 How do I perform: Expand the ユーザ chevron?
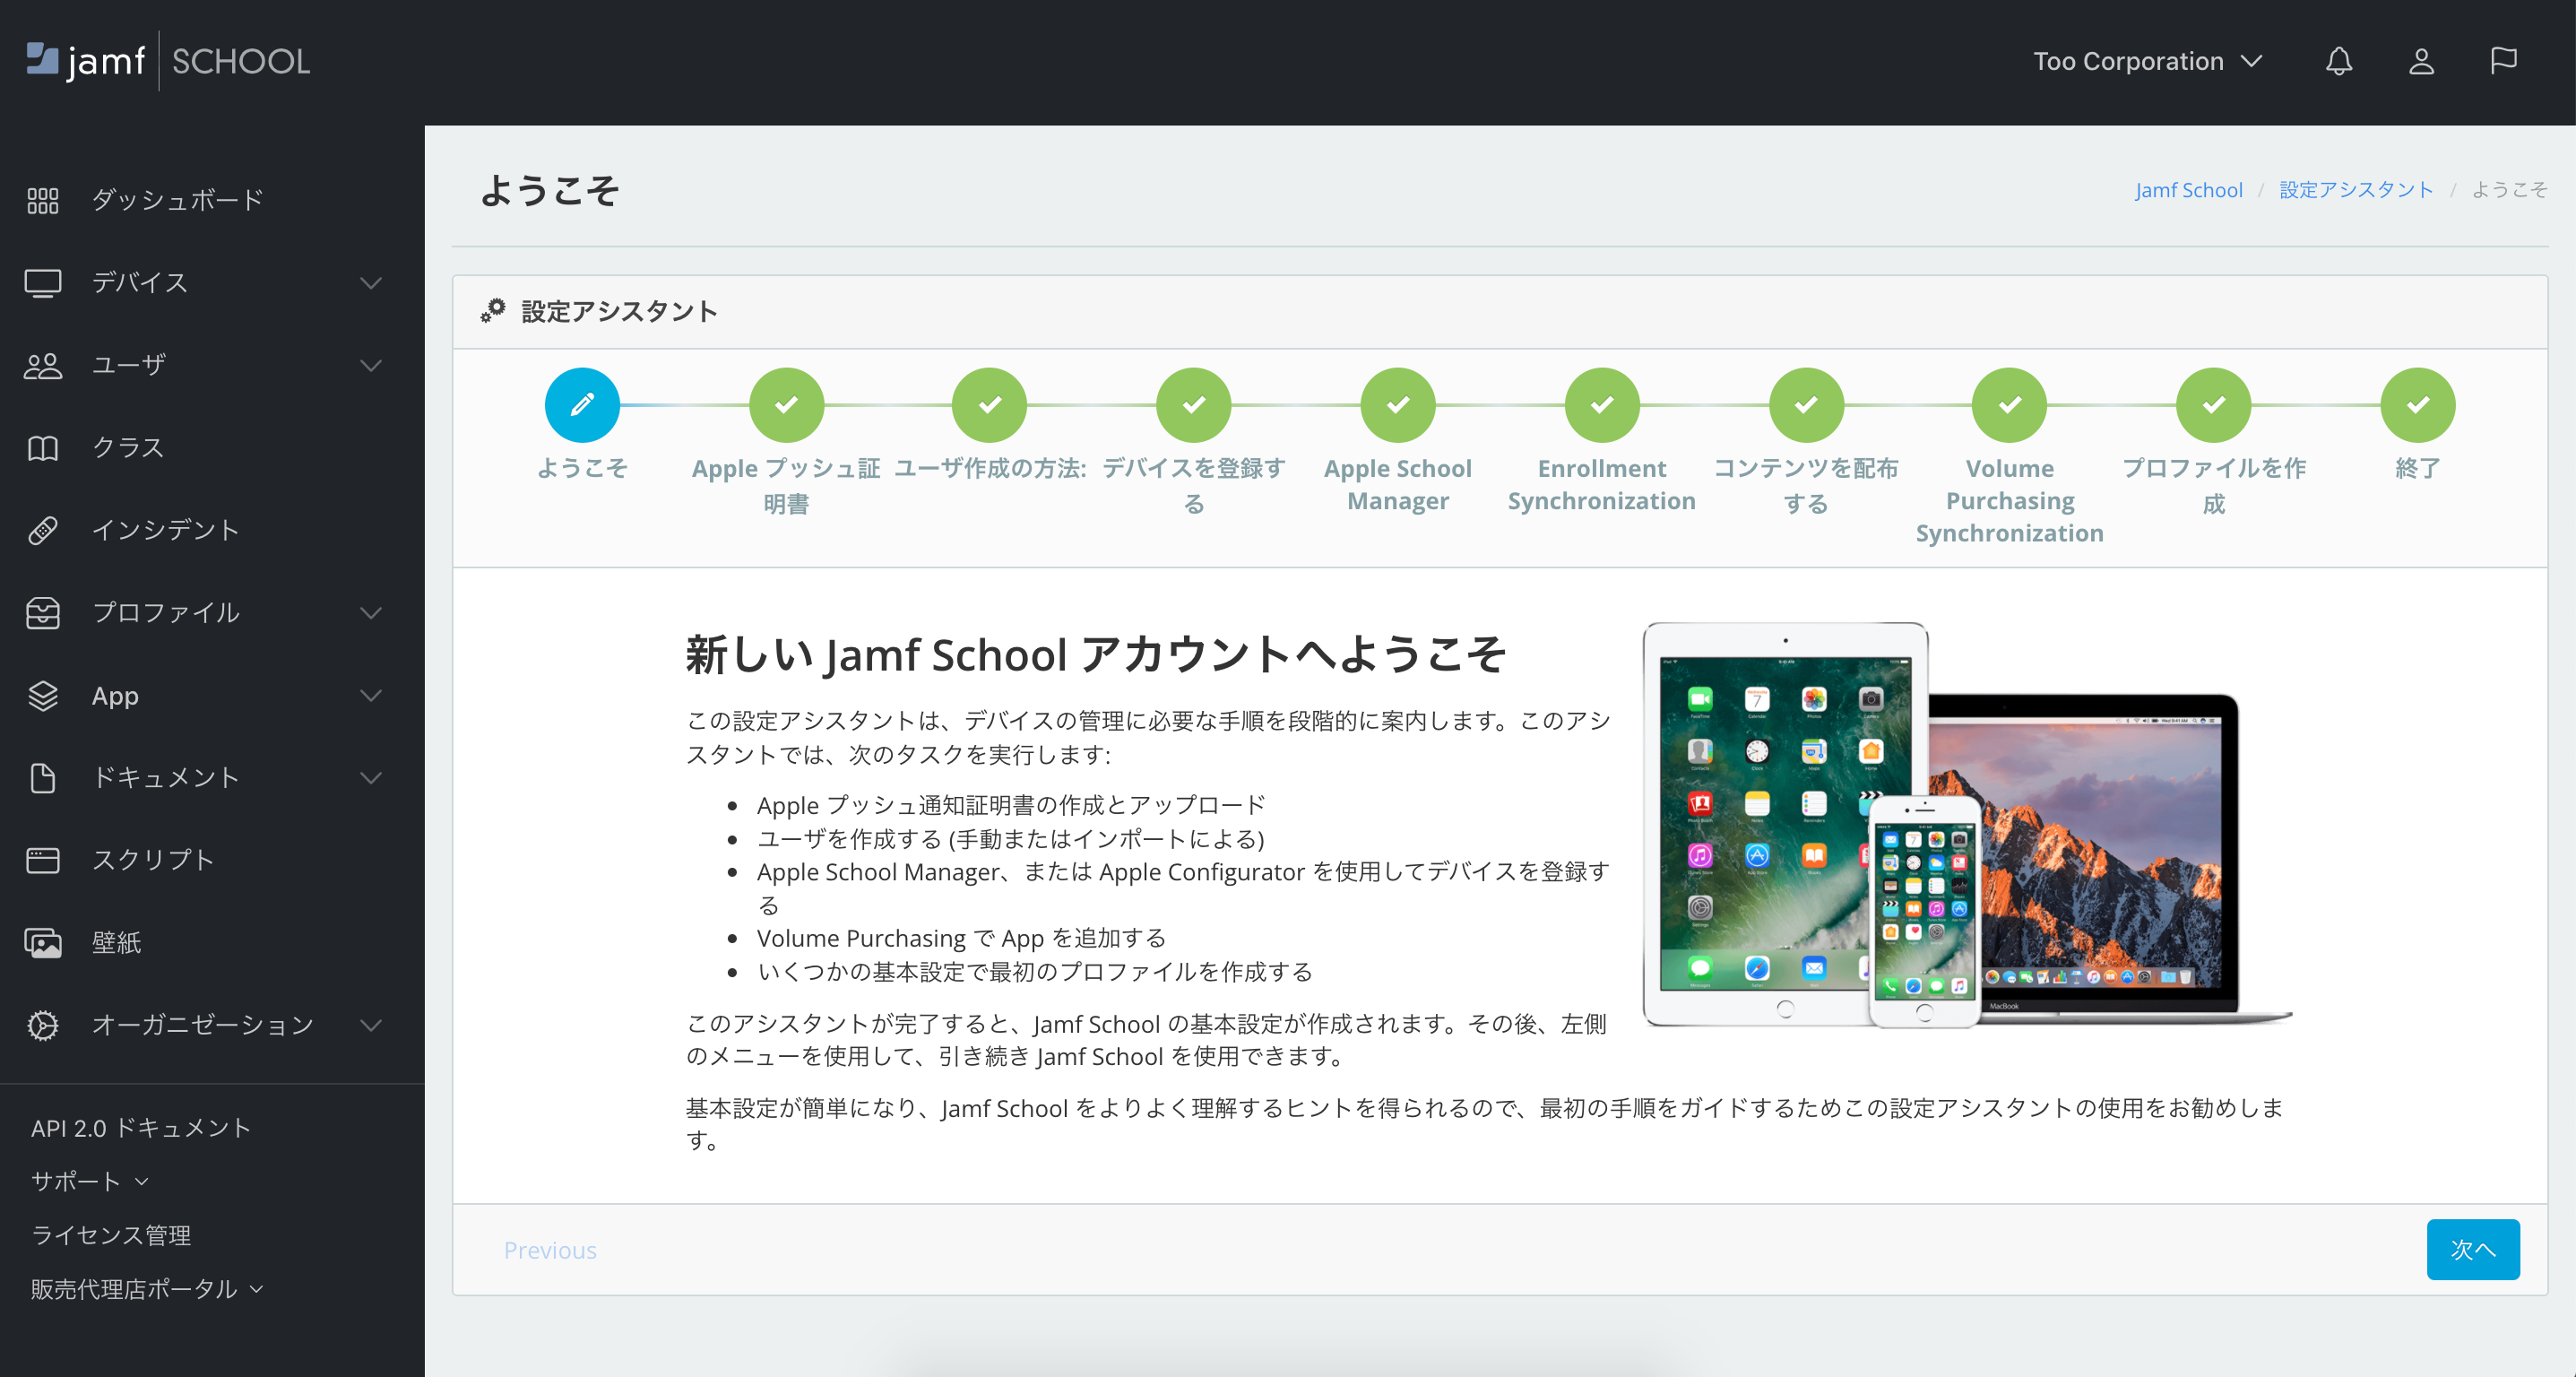pos(371,365)
